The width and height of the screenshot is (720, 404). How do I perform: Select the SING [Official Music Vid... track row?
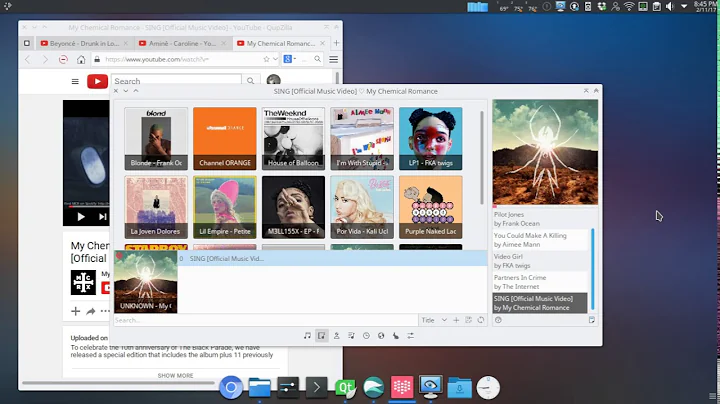coord(332,258)
